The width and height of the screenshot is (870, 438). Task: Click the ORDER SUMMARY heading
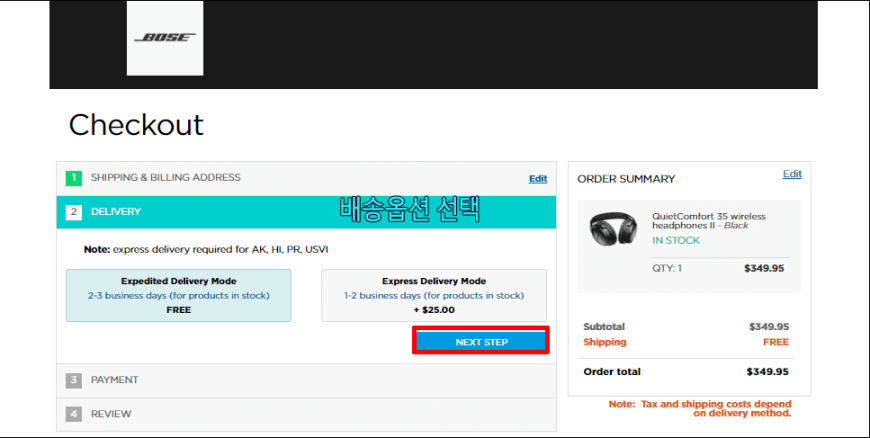(x=626, y=179)
